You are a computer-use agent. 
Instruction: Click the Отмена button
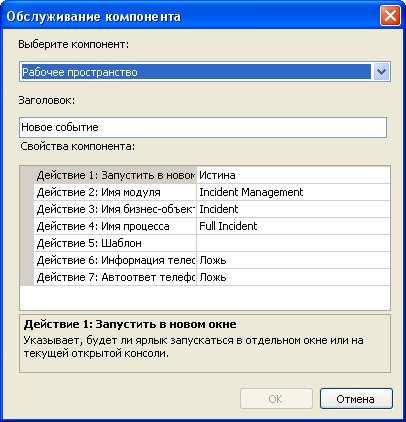[x=356, y=399]
